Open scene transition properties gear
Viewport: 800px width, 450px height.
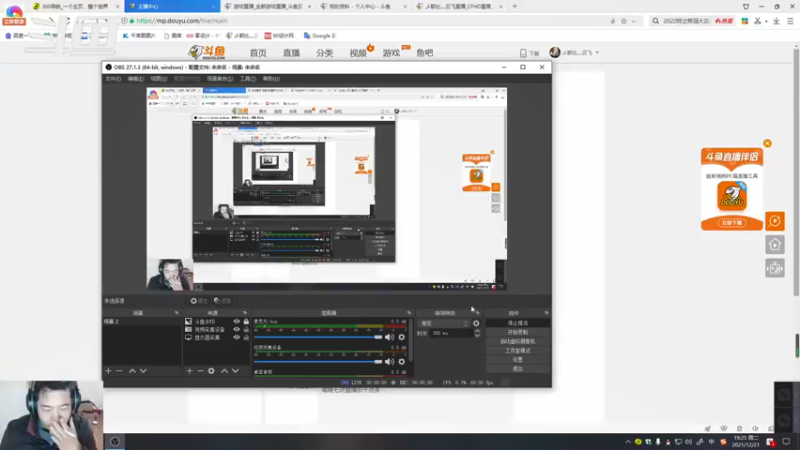point(476,323)
